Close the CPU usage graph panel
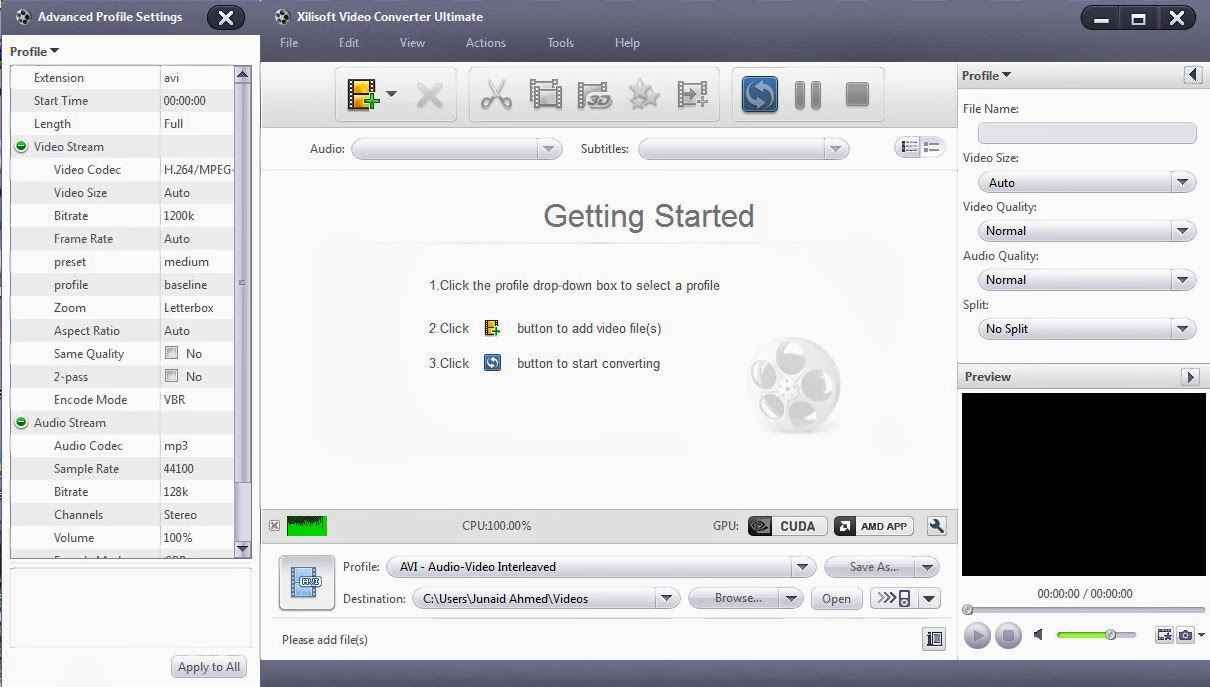 click(x=274, y=526)
